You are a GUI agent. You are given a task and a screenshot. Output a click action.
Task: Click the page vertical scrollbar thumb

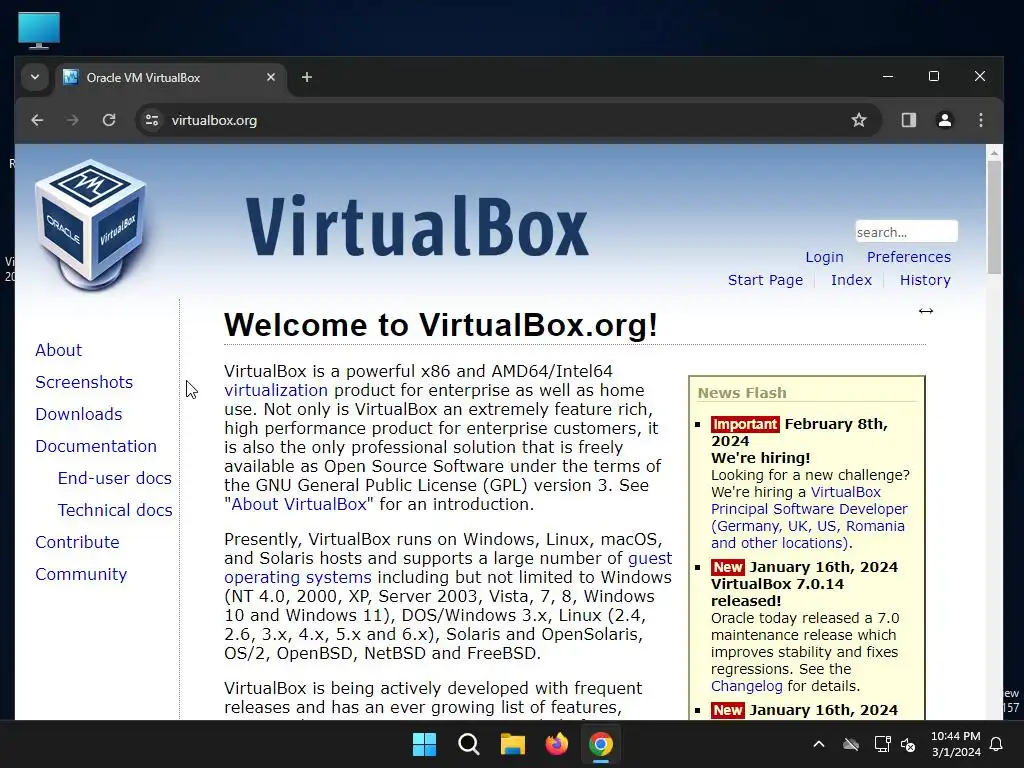coord(994,217)
